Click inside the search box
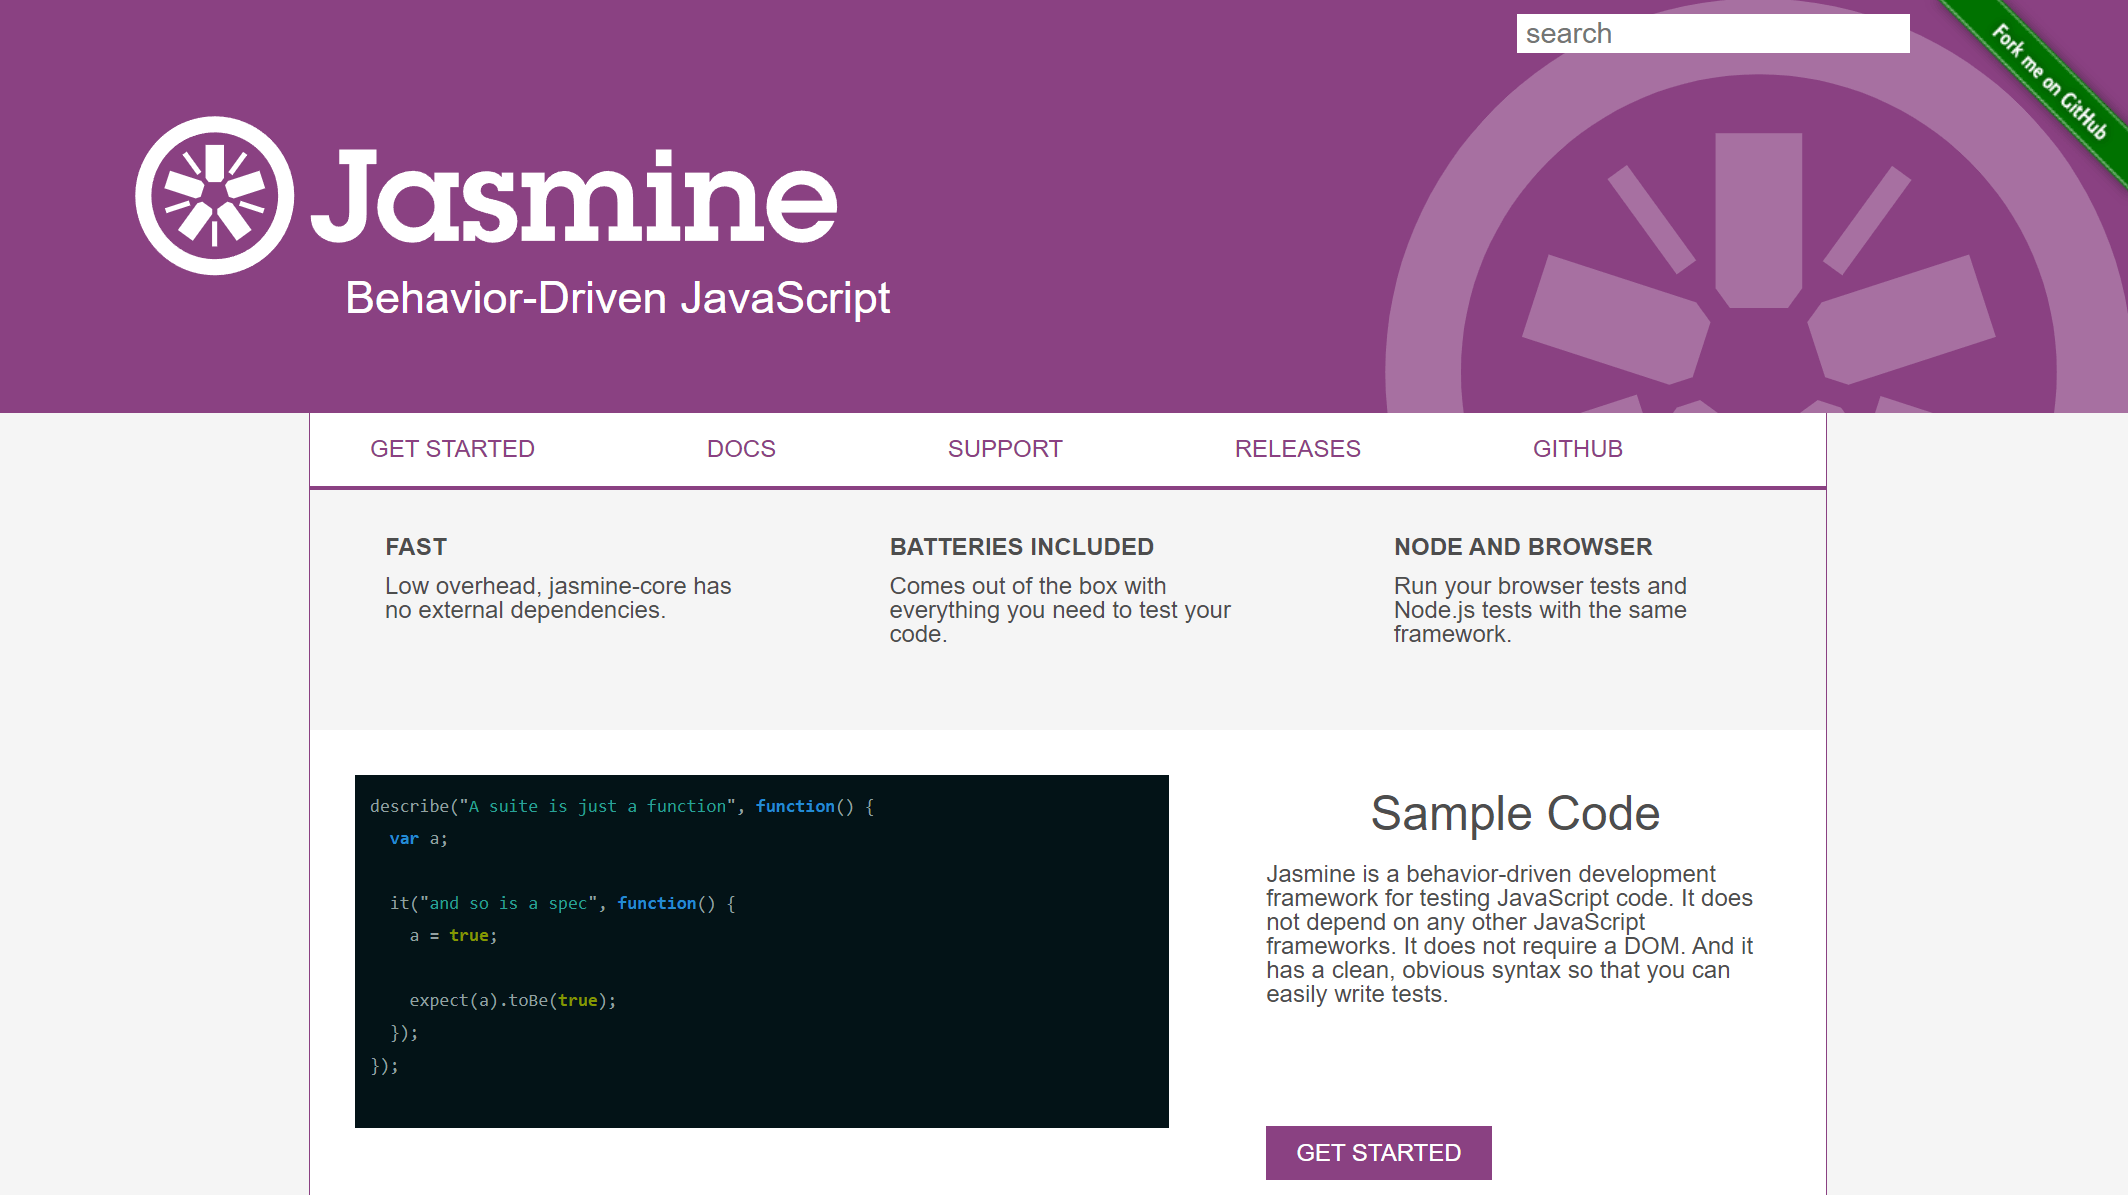 (x=1713, y=33)
